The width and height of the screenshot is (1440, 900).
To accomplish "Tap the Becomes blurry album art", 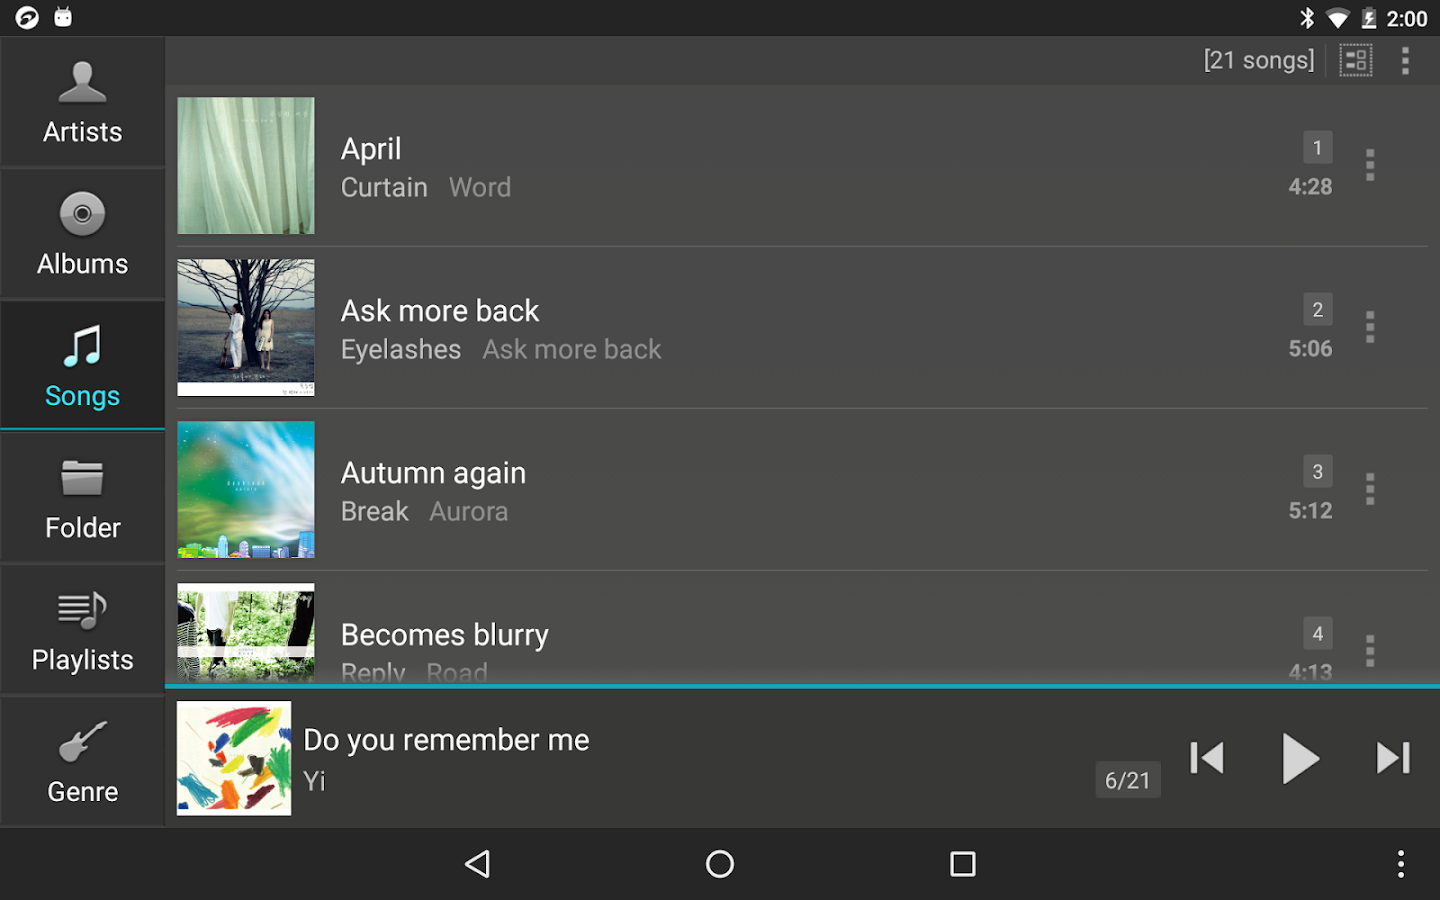I will 246,633.
